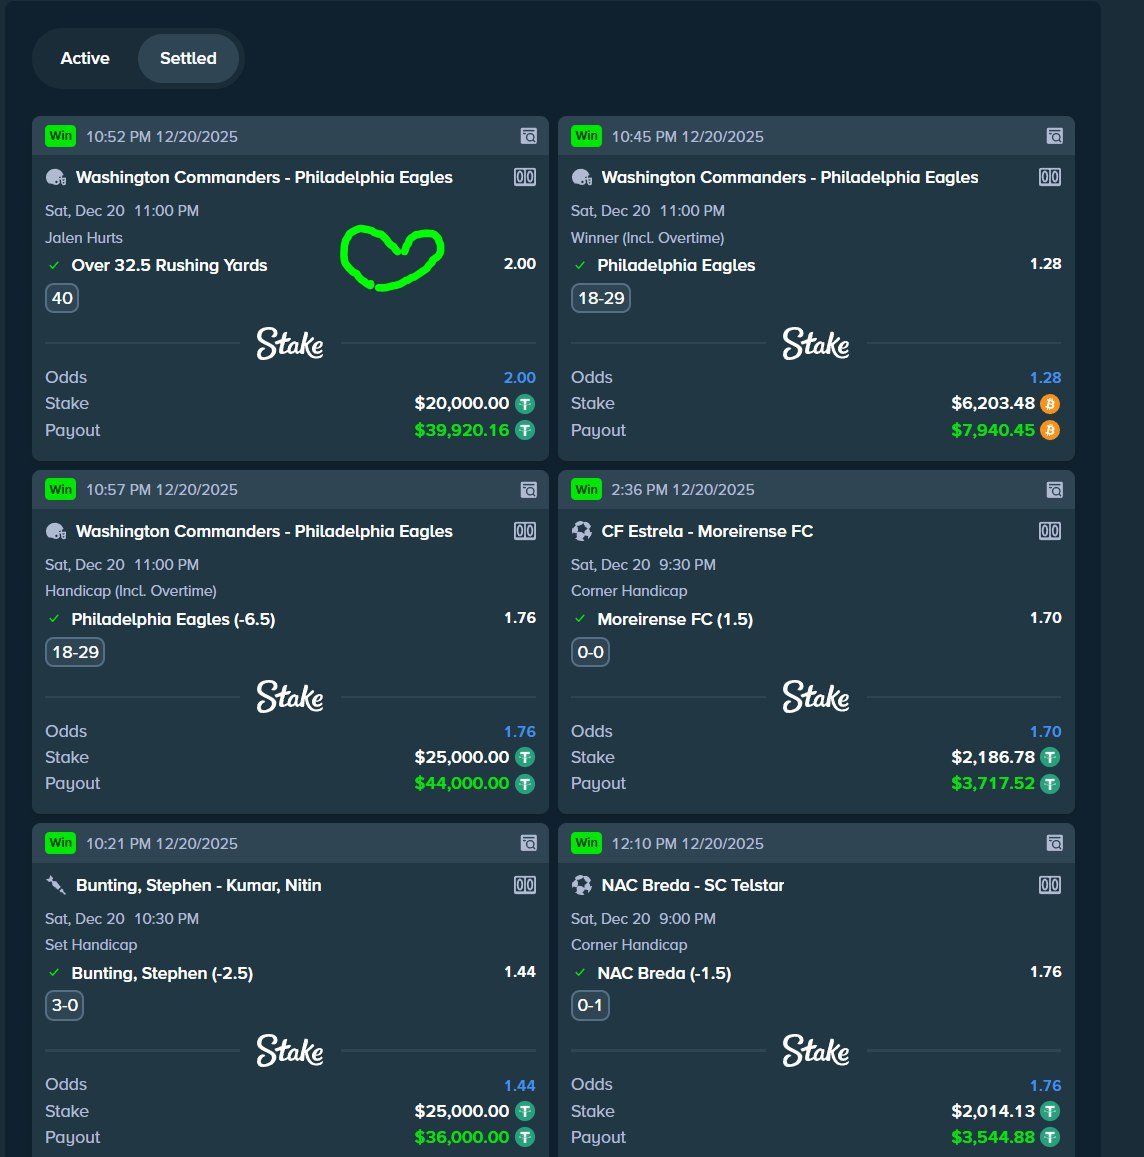Click Tether icon next to $3,717.52 payout
The height and width of the screenshot is (1157, 1144).
point(1050,784)
